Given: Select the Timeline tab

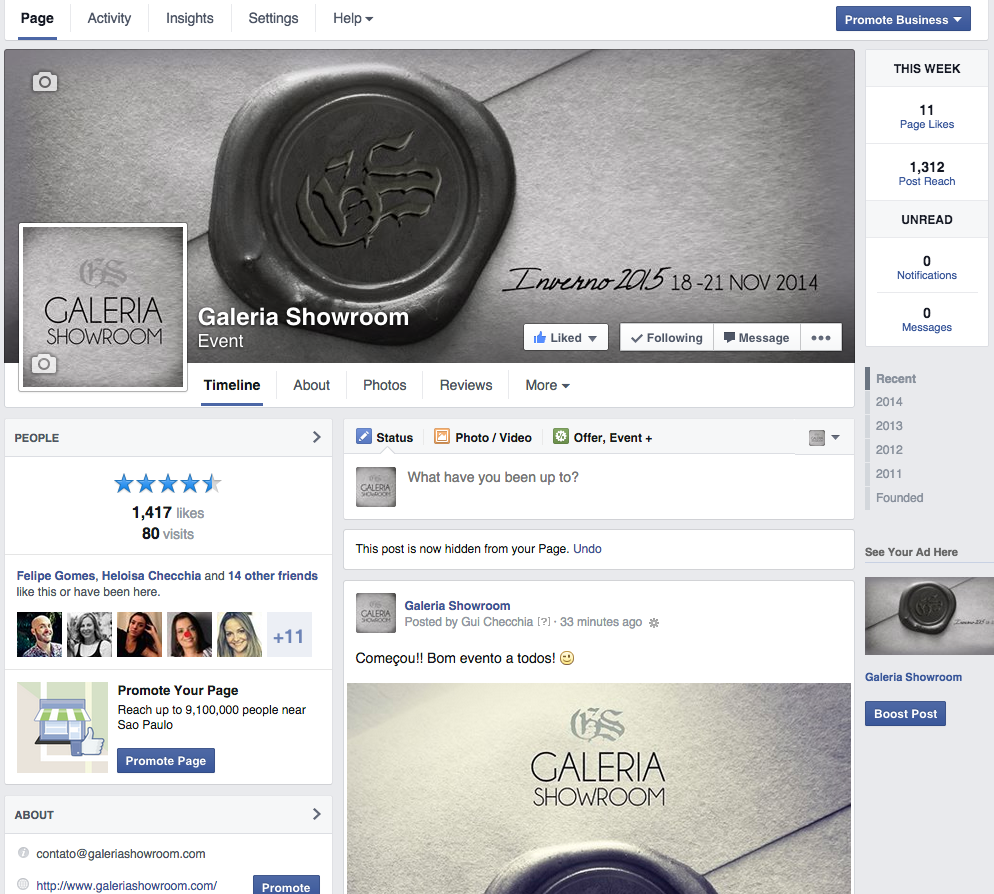Looking at the screenshot, I should tap(232, 385).
